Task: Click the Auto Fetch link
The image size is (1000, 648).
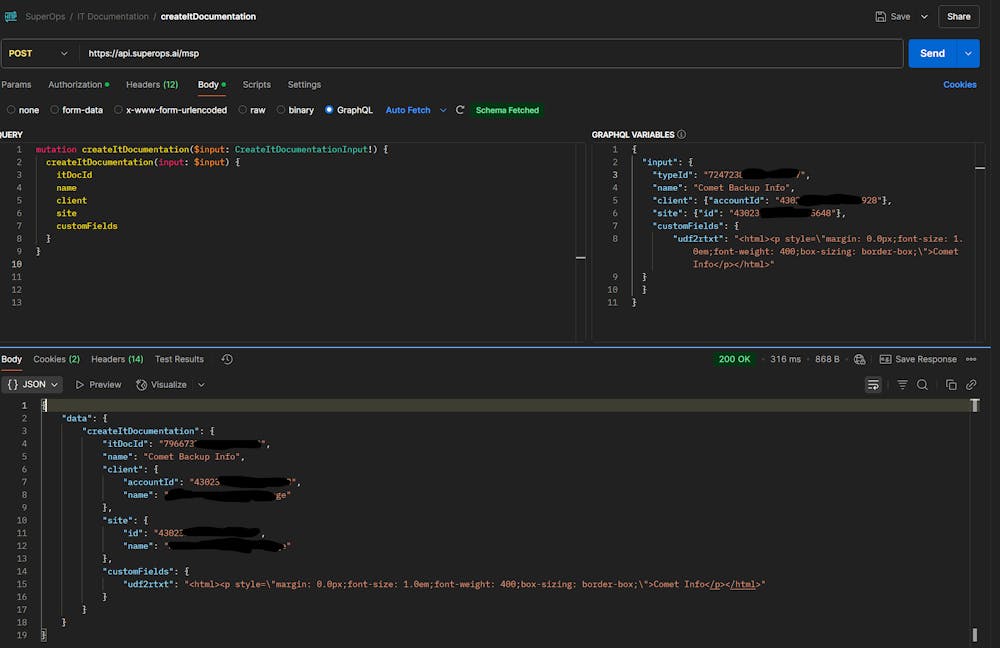Action: (409, 110)
